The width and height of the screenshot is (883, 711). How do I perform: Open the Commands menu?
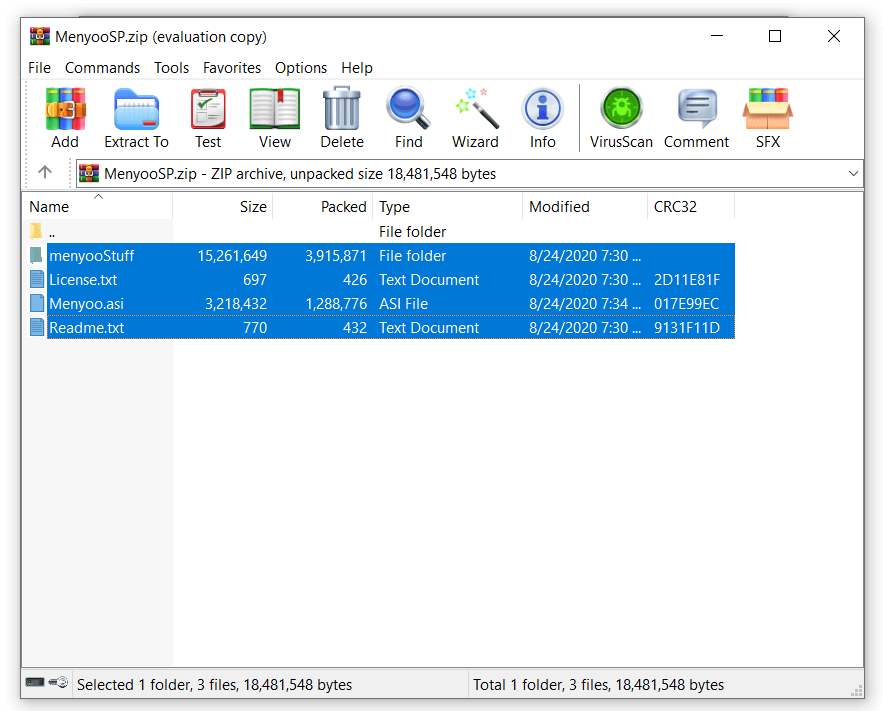pyautogui.click(x=102, y=68)
